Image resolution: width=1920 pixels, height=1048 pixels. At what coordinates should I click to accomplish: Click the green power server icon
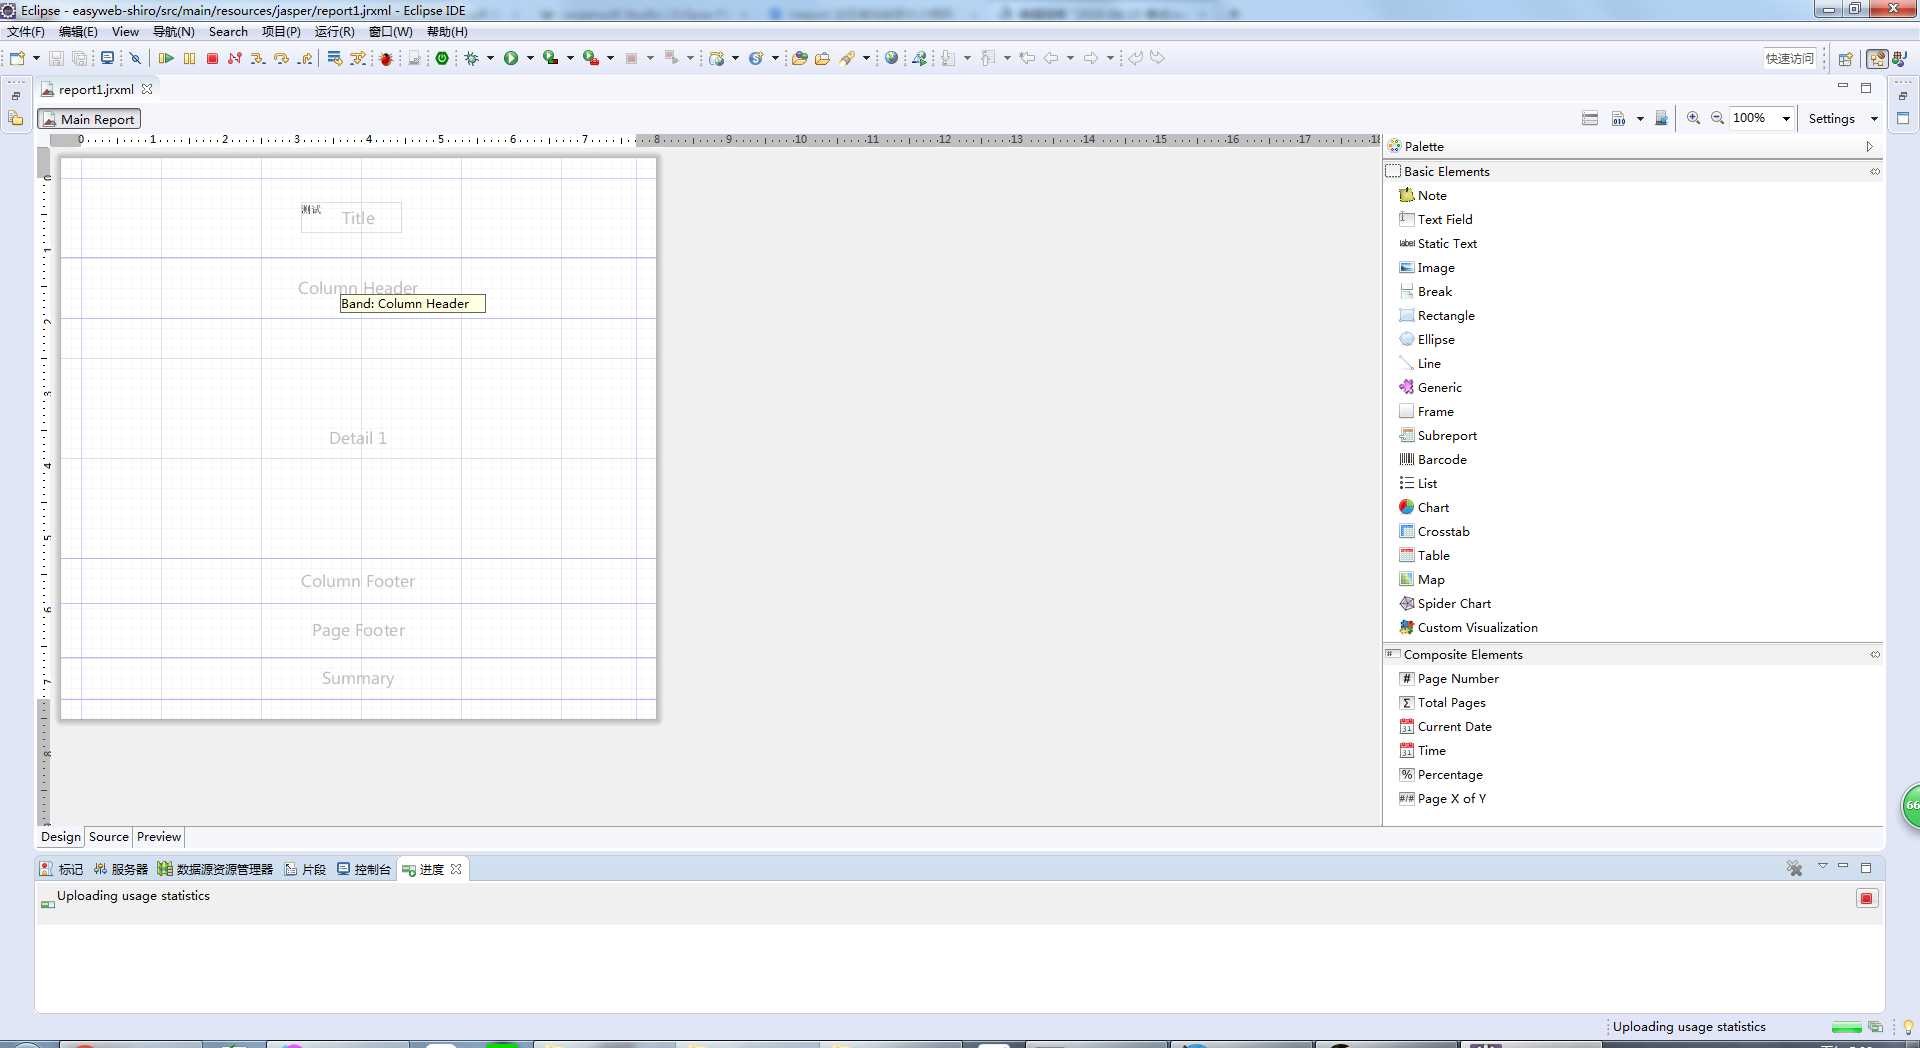[441, 58]
